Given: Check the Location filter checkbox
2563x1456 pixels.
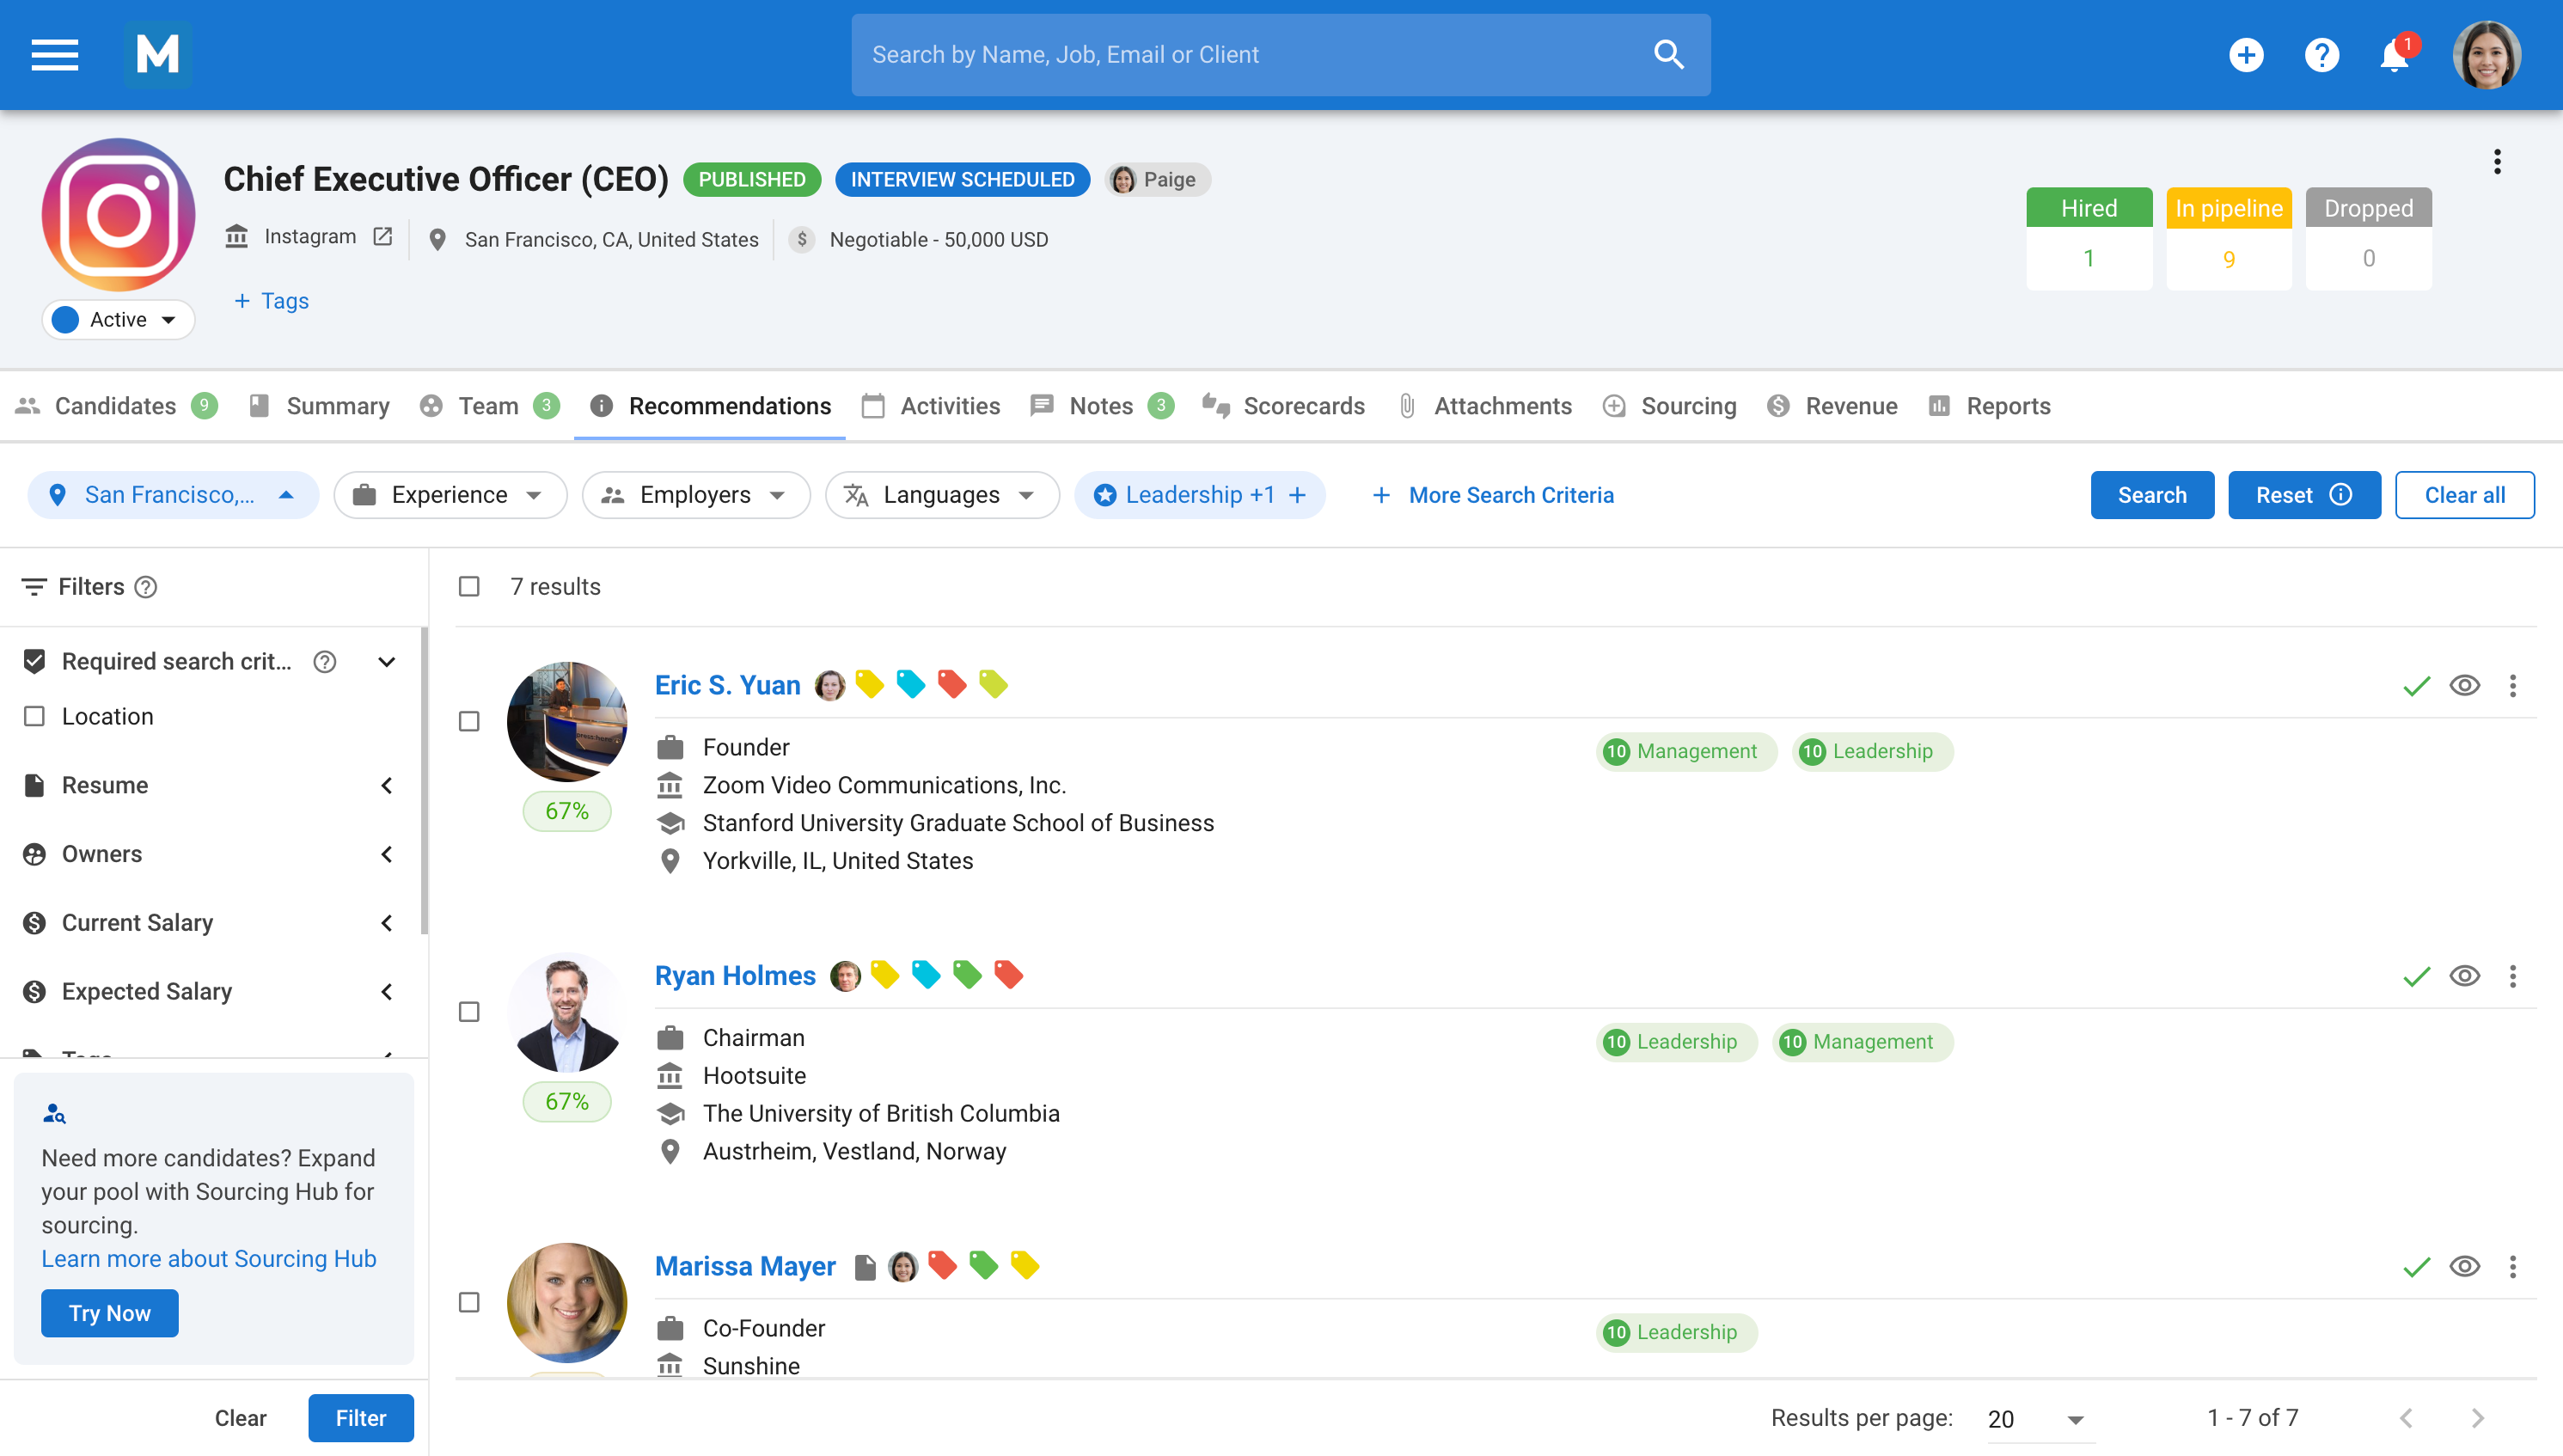Looking at the screenshot, I should (35, 716).
